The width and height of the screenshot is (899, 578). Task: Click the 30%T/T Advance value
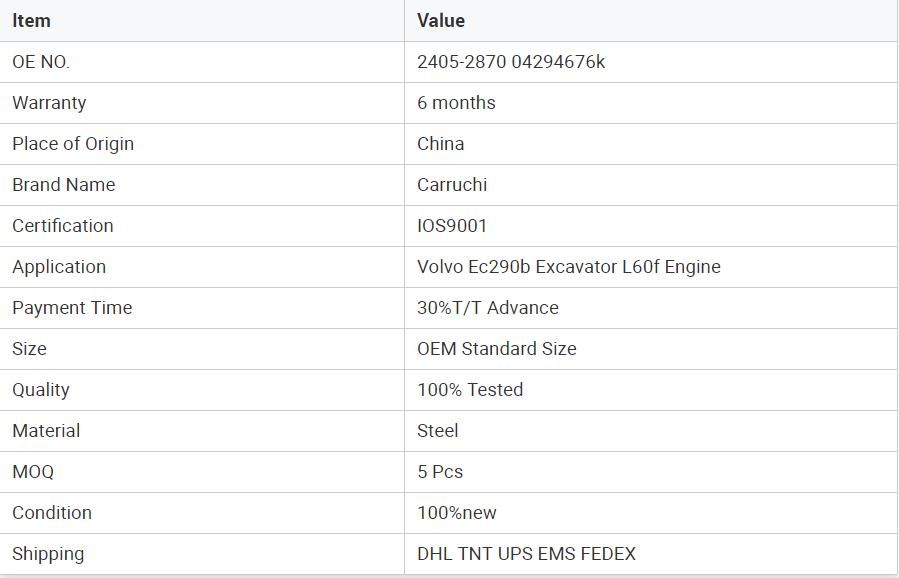[x=488, y=308]
